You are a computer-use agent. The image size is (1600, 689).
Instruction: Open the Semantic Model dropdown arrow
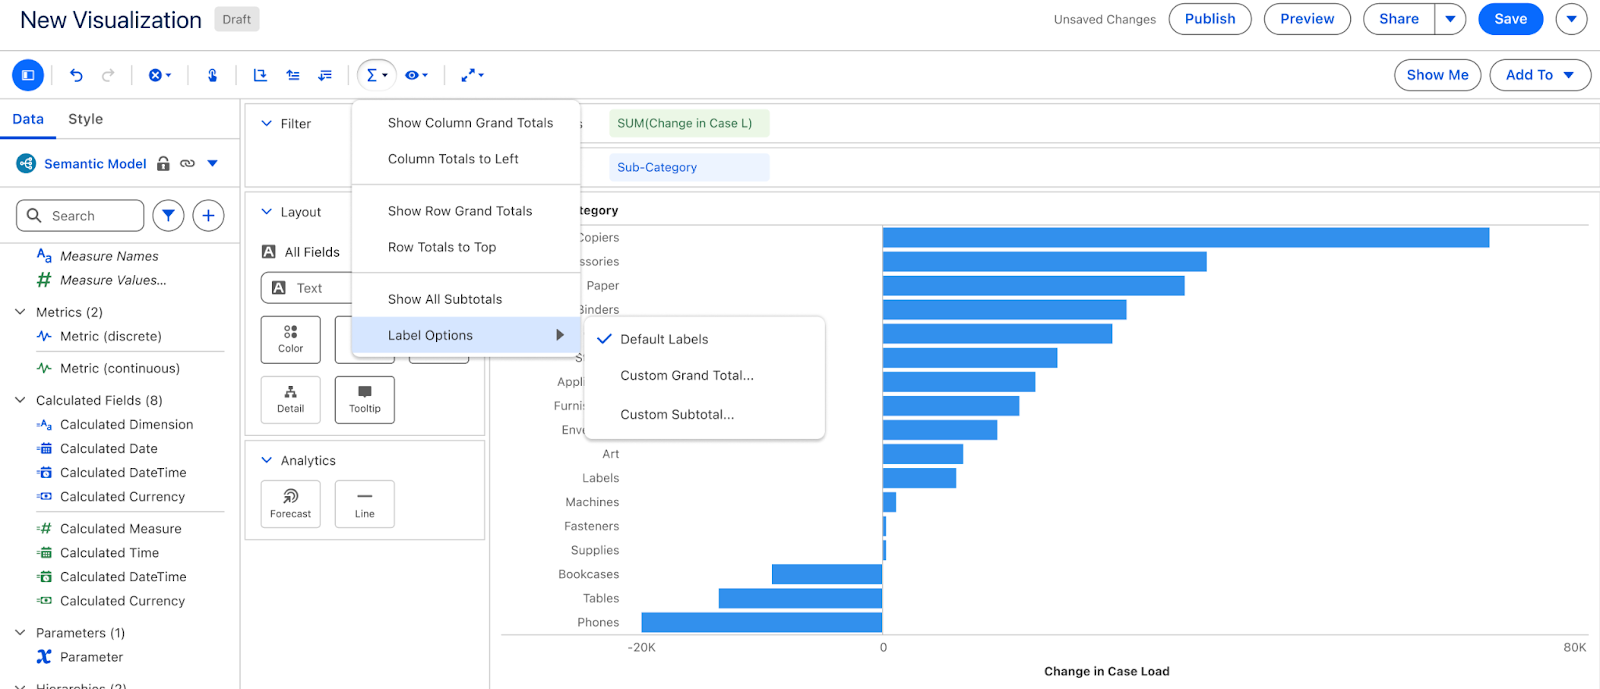coord(212,164)
